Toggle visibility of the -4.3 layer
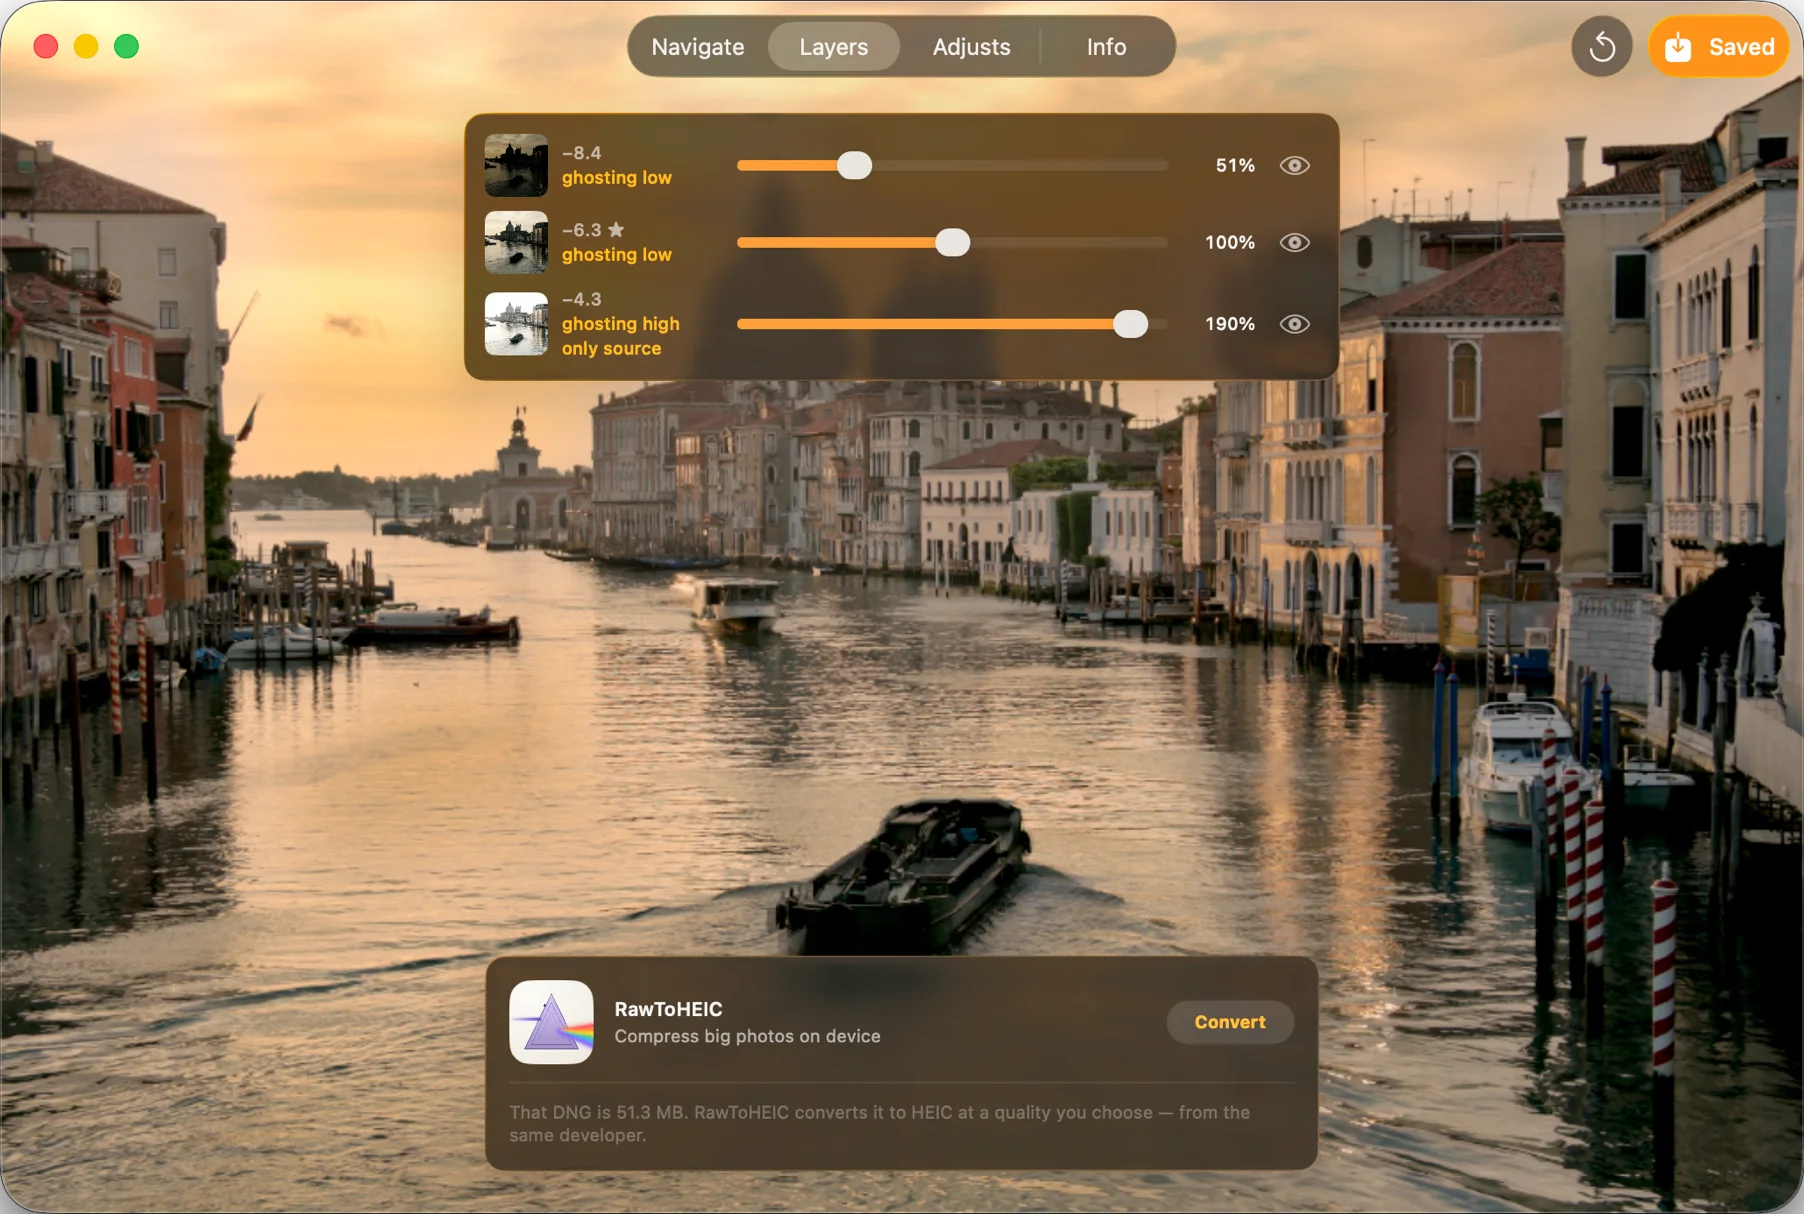This screenshot has height=1214, width=1804. [x=1294, y=324]
